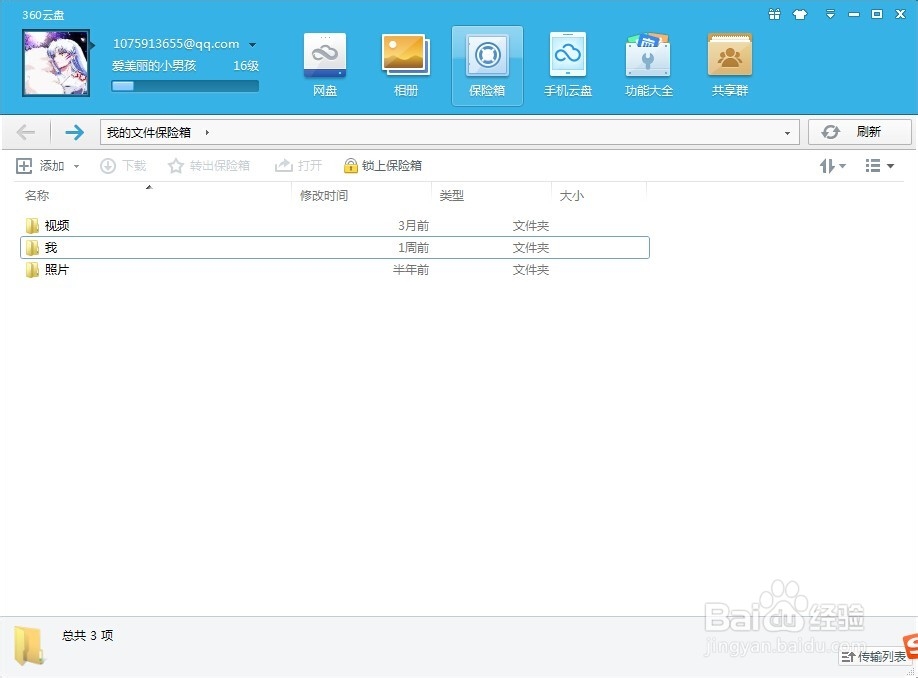The image size is (918, 678).
Task: Select the 视频 folder
Action: [57, 225]
